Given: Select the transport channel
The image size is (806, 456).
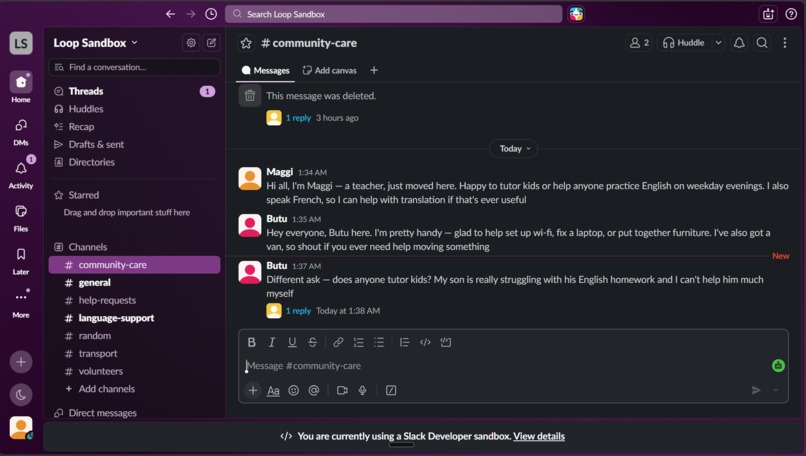Looking at the screenshot, I should [134, 353].
